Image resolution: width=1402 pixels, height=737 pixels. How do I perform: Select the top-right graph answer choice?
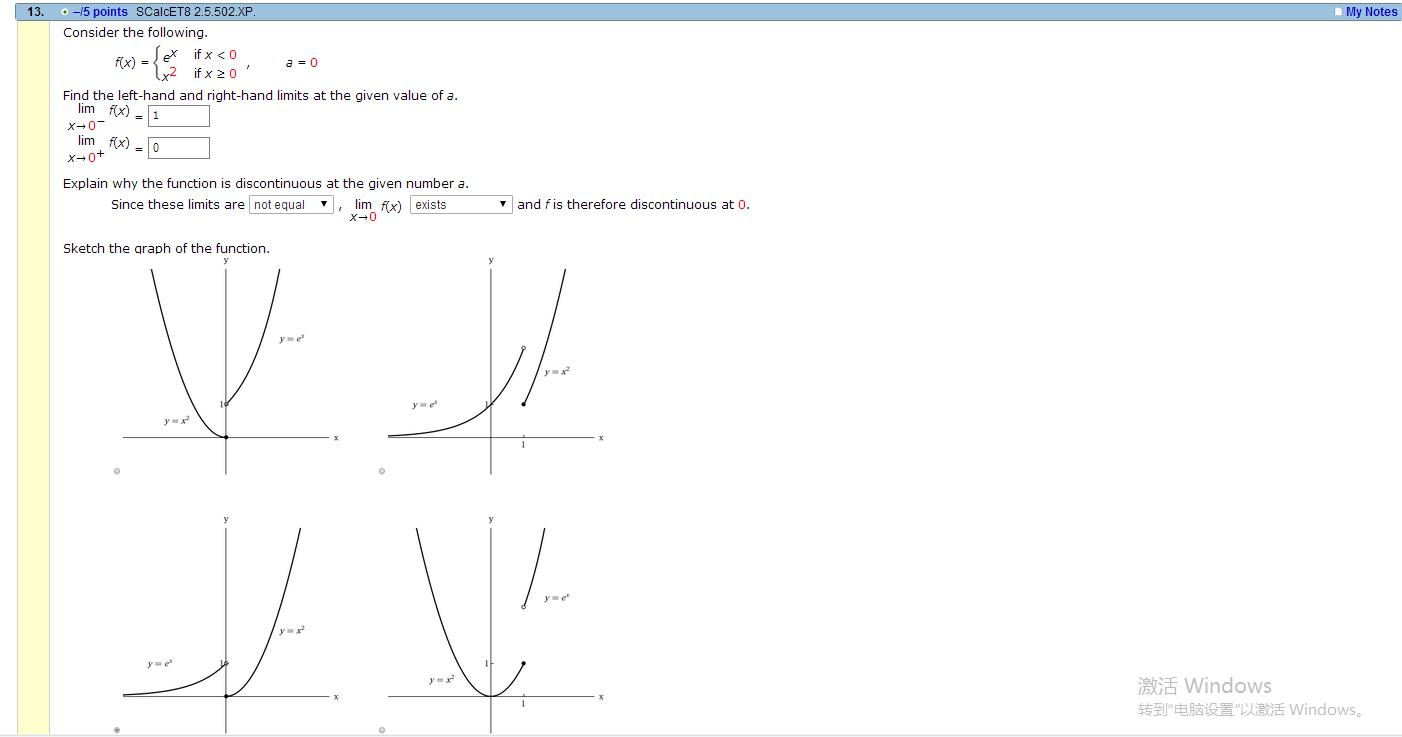[381, 470]
